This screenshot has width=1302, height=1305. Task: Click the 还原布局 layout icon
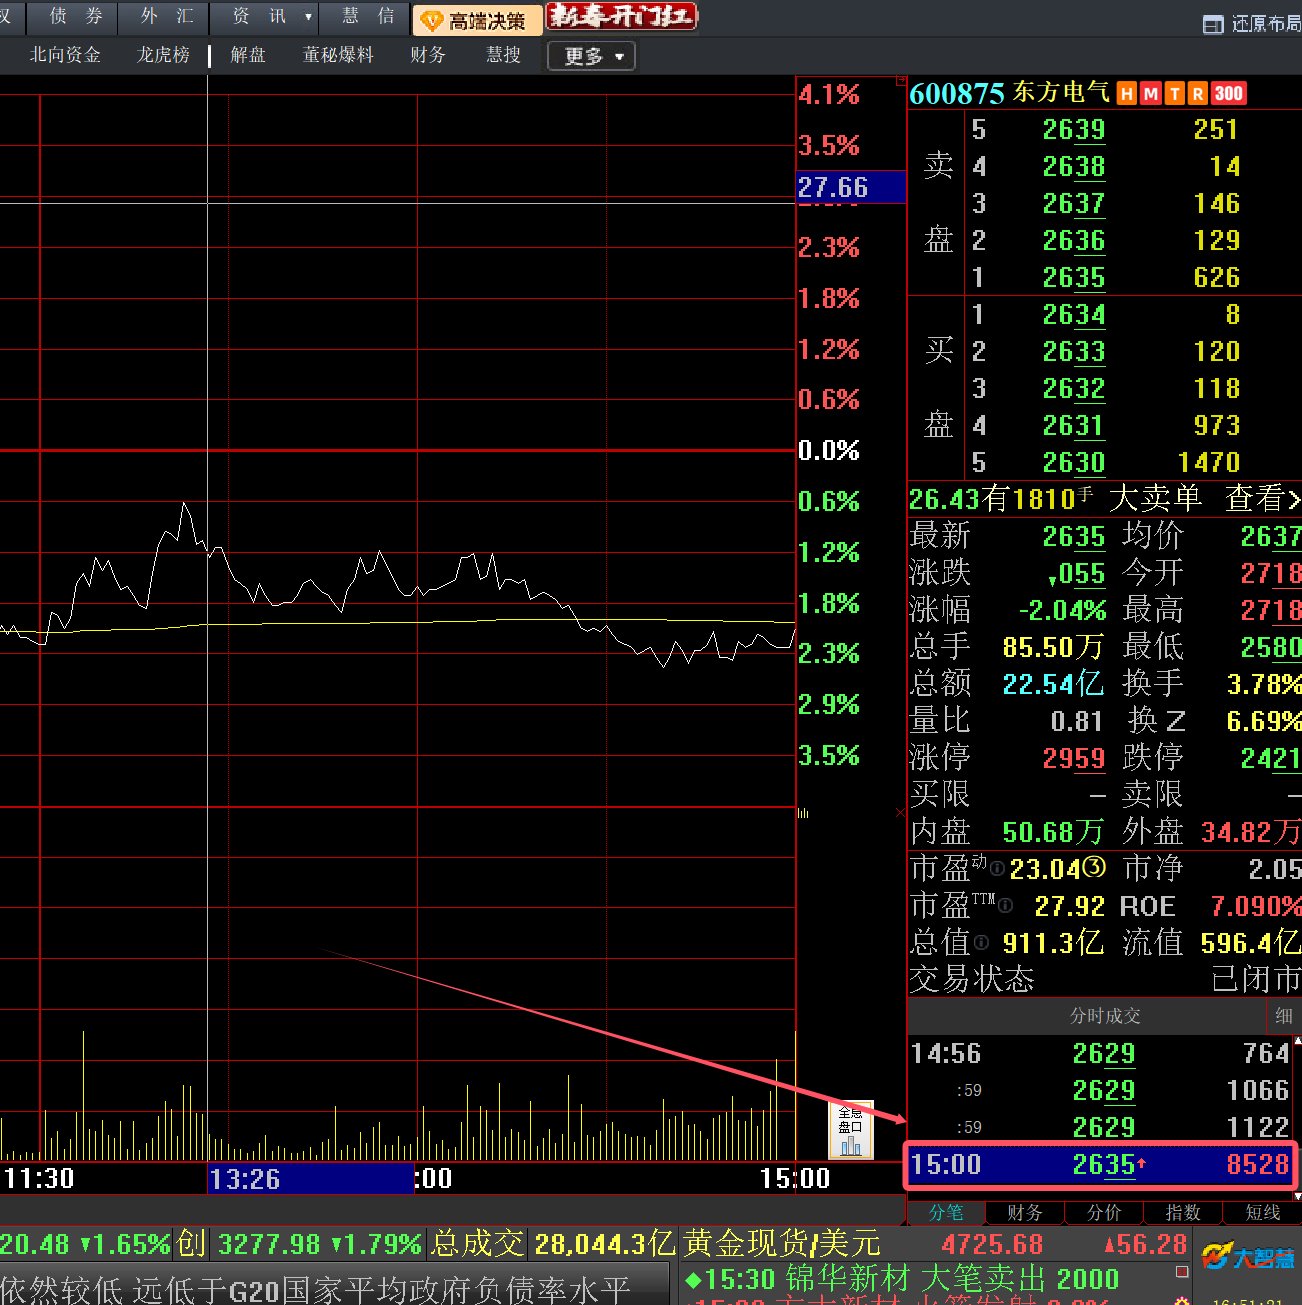(1212, 24)
